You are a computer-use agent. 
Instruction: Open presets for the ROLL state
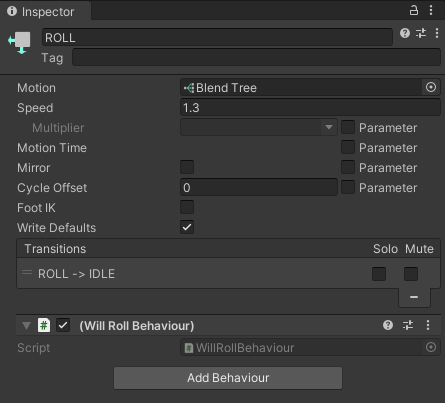[421, 33]
